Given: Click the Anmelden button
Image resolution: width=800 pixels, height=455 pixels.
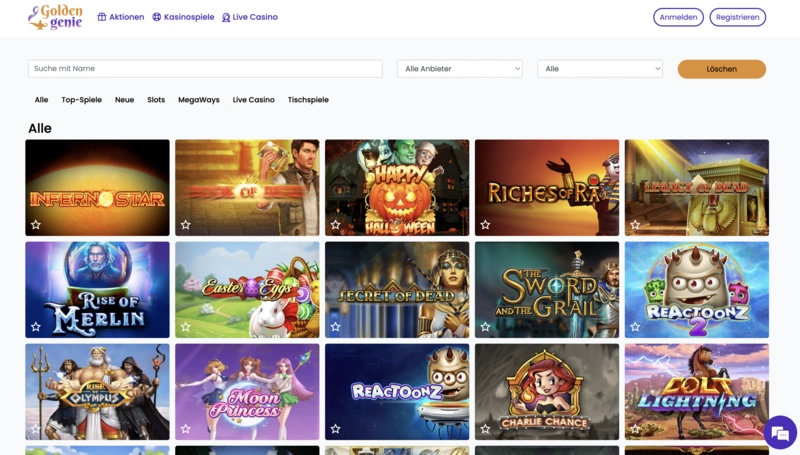Looking at the screenshot, I should [x=678, y=17].
